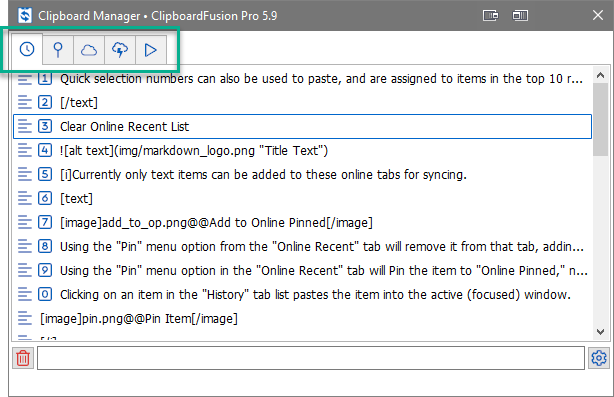This screenshot has height=397, width=614.
Task: Select item ending 'remove it from that tab'
Action: tap(302, 247)
